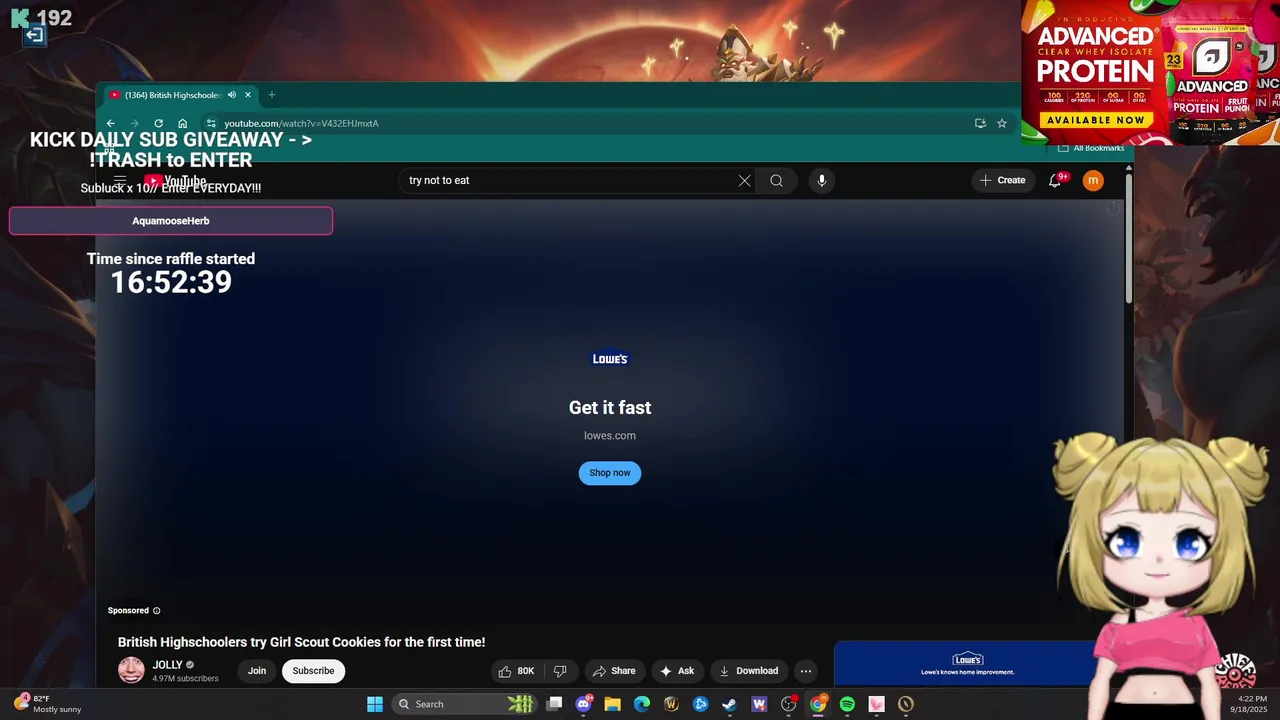Click the Lowe's companion banner ad
This screenshot has width=1280, height=720.
[965, 664]
